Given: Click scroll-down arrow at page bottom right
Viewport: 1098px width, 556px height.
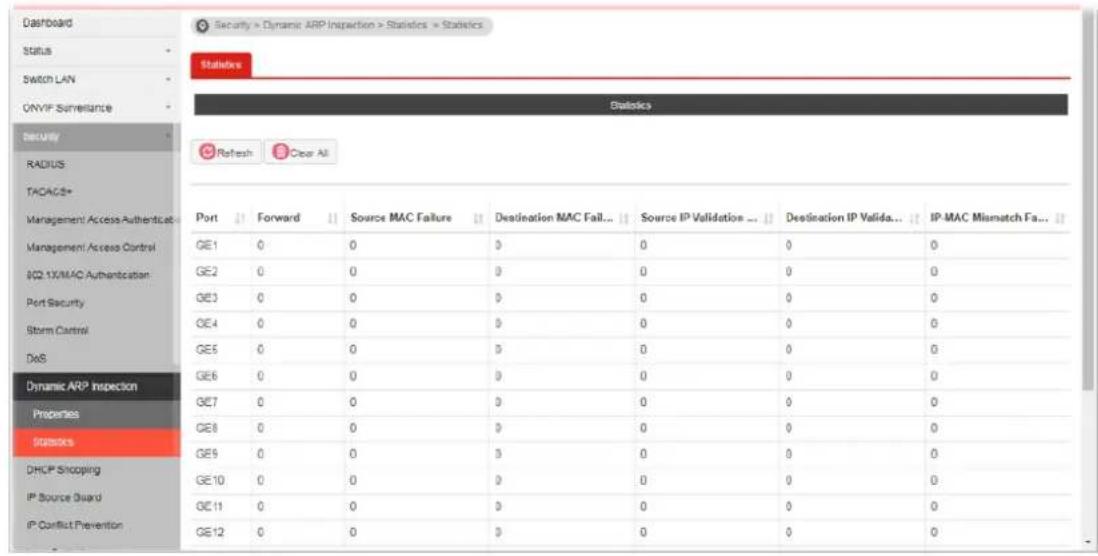Looking at the screenshot, I should (1086, 543).
